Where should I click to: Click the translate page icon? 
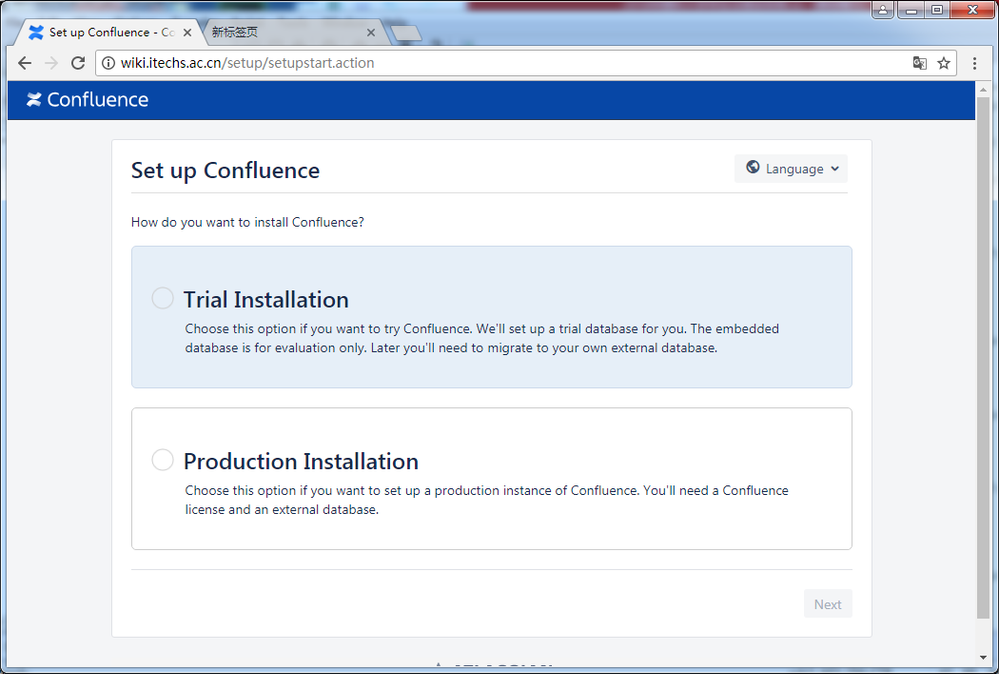pyautogui.click(x=919, y=63)
